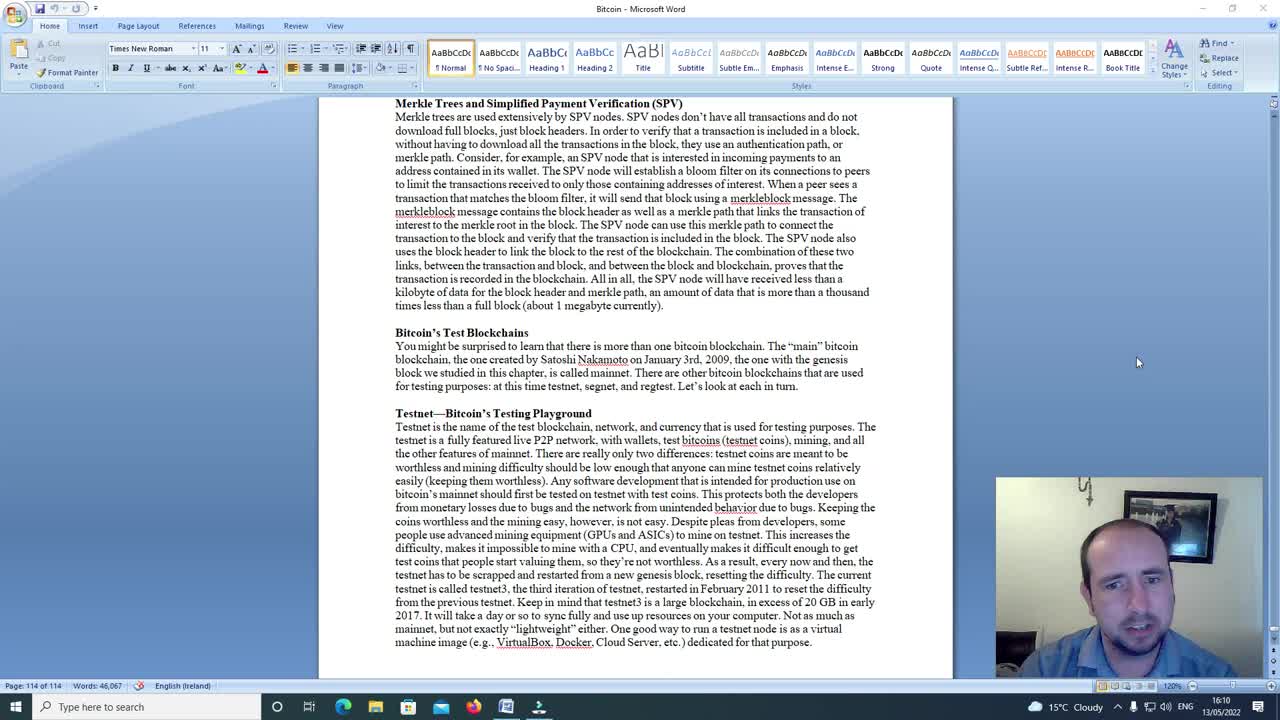Click the Paste button
Screen dimensions: 1280x720
[x=18, y=56]
